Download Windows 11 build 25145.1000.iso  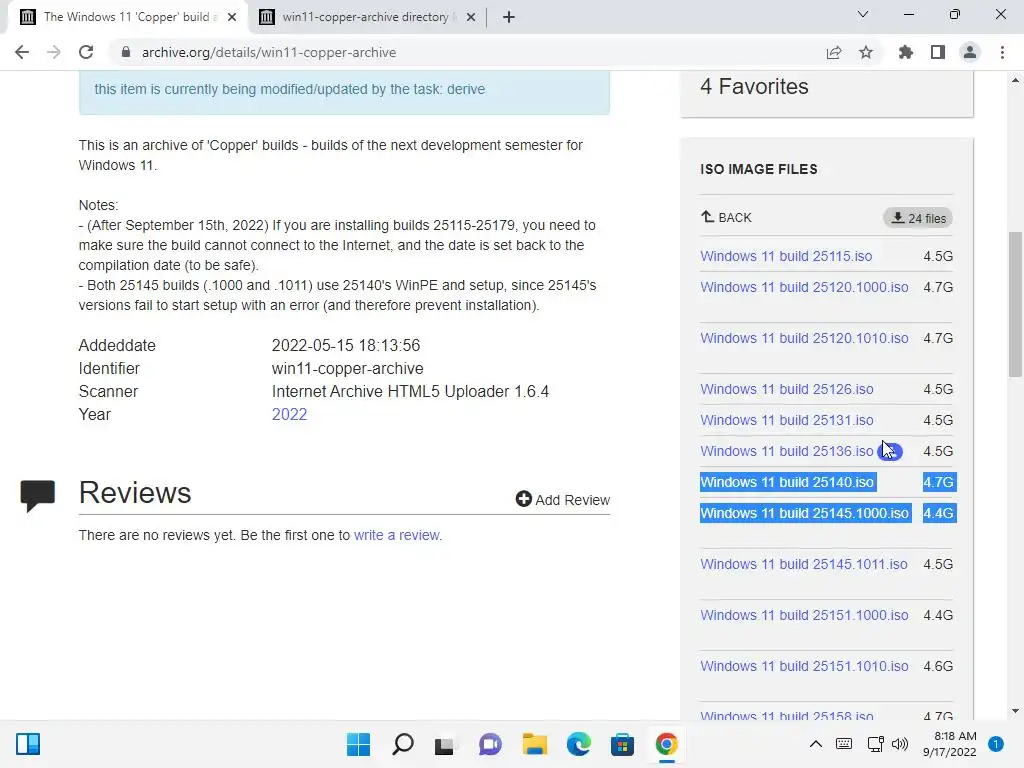pyautogui.click(x=805, y=513)
